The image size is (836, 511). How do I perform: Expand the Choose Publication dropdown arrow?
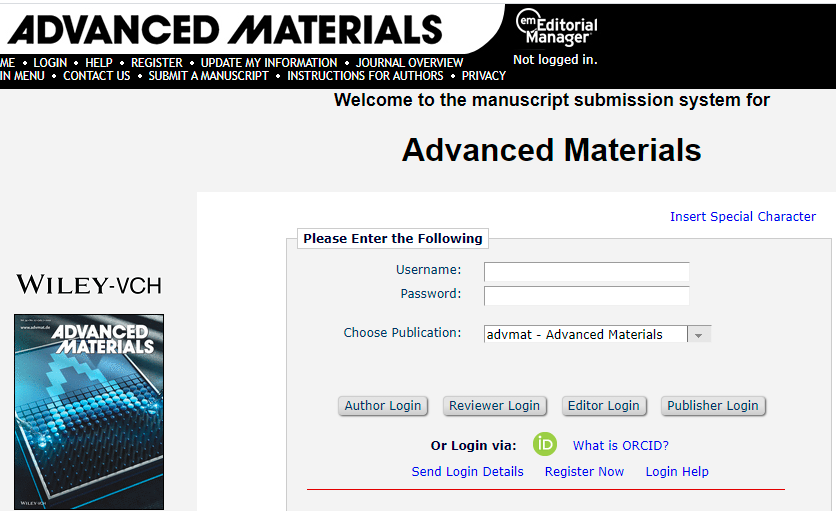pos(700,335)
